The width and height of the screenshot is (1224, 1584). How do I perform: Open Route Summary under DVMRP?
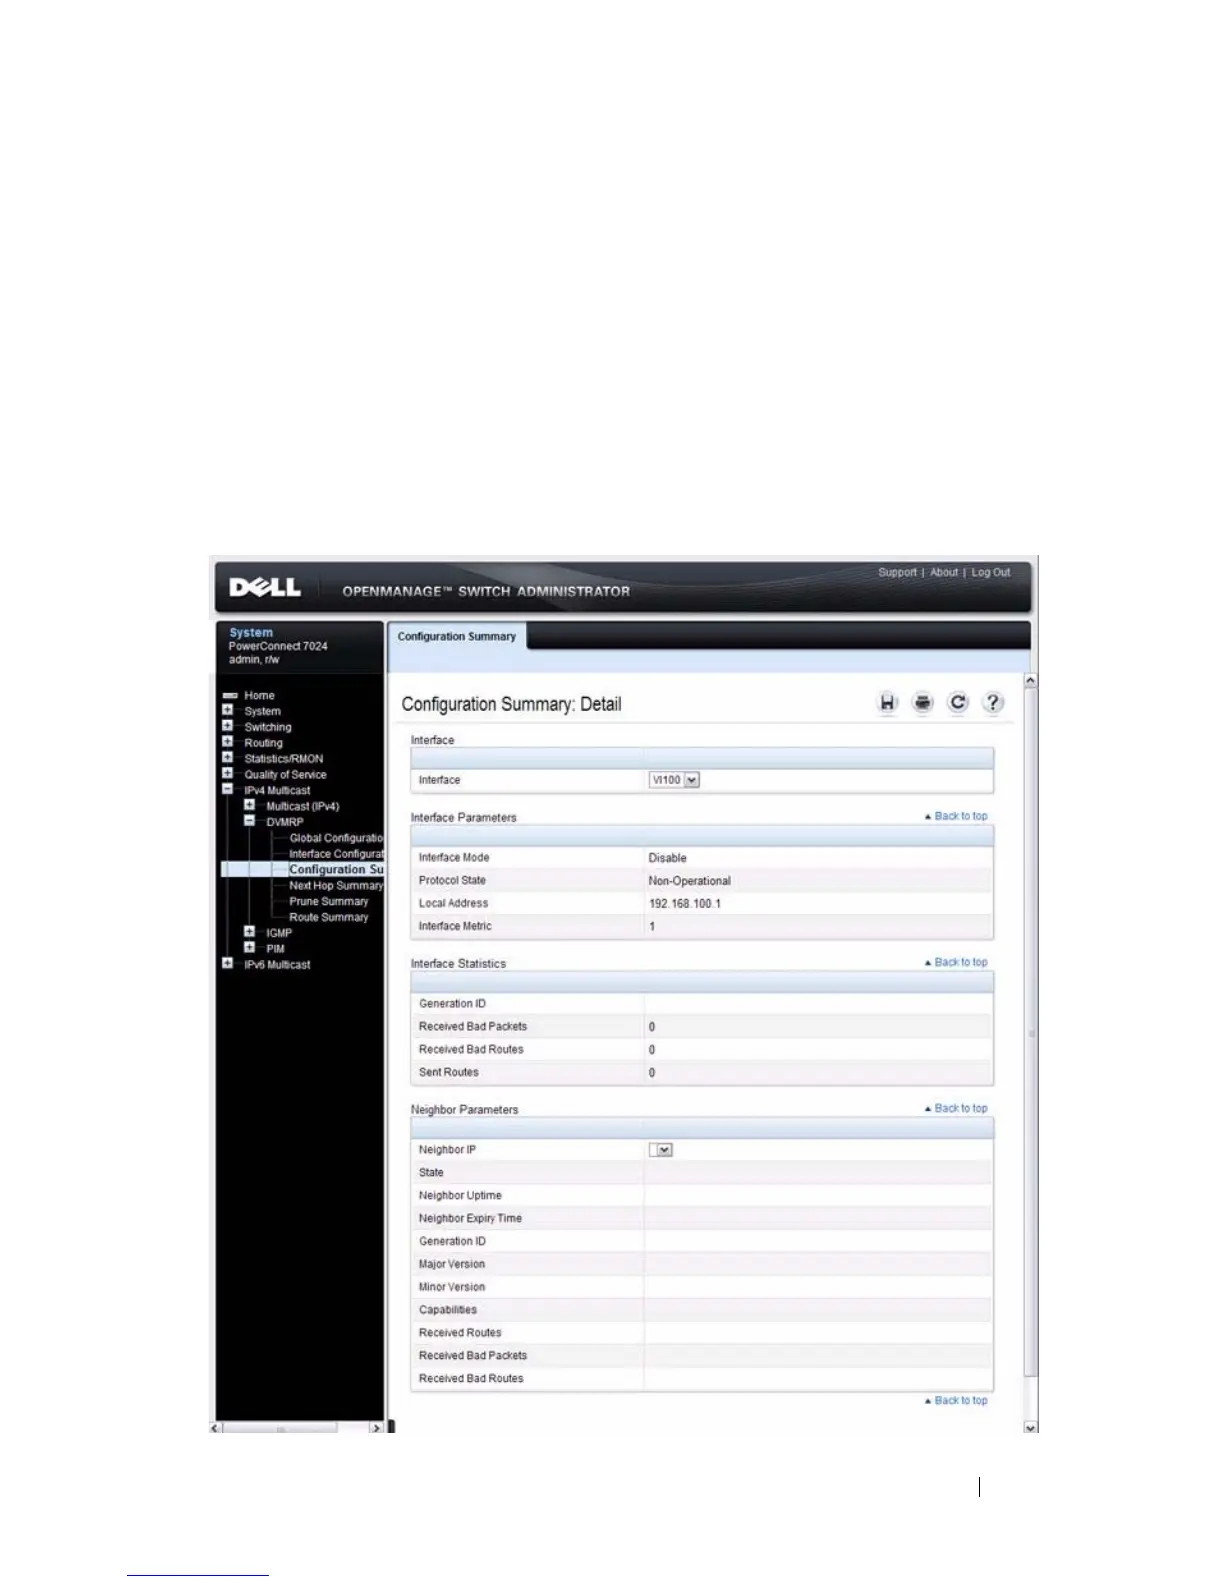[328, 917]
